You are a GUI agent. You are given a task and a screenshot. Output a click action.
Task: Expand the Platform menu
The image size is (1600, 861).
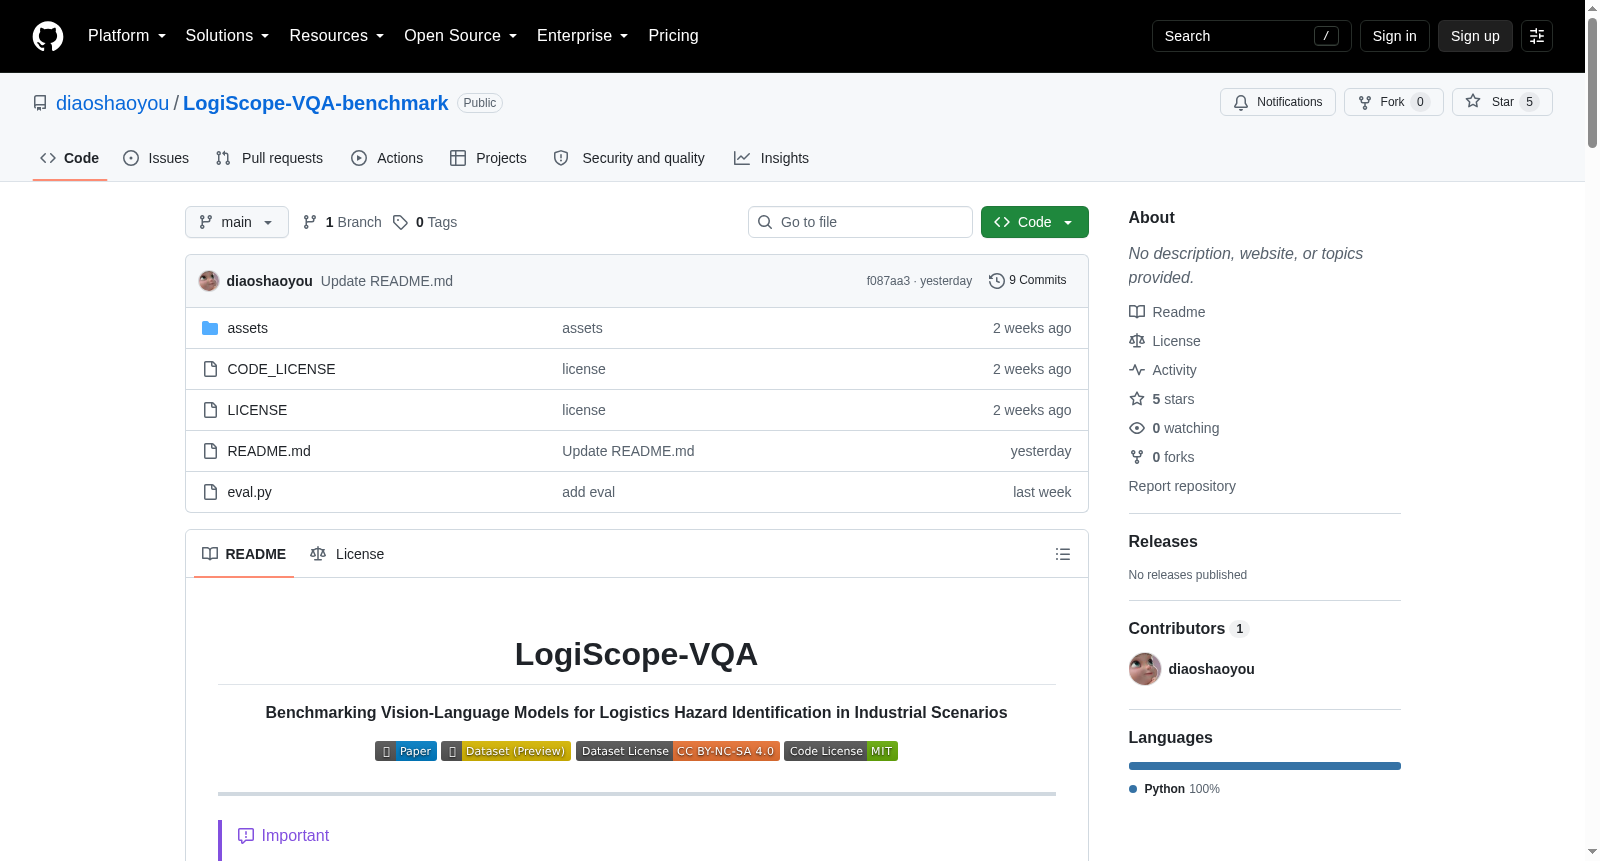(127, 36)
